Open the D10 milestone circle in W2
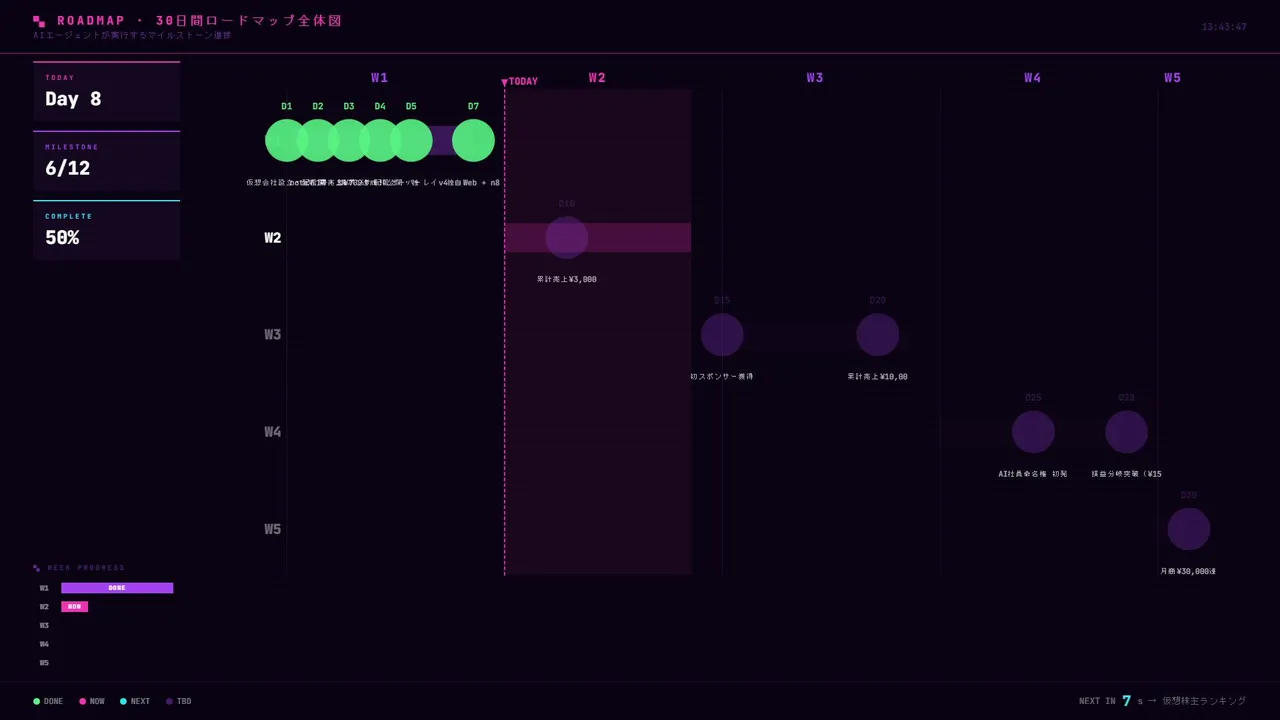The height and width of the screenshot is (720, 1280). [567, 238]
